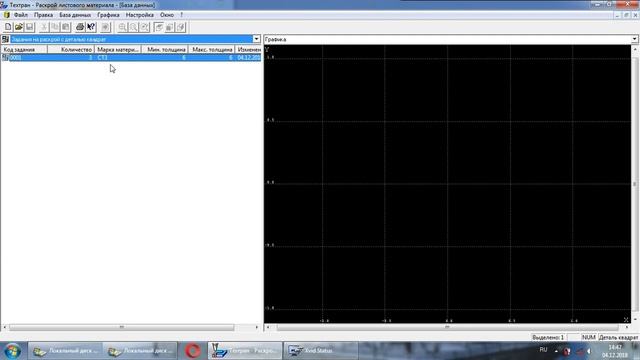
Task: Open the Настройка menu
Action: (x=140, y=15)
